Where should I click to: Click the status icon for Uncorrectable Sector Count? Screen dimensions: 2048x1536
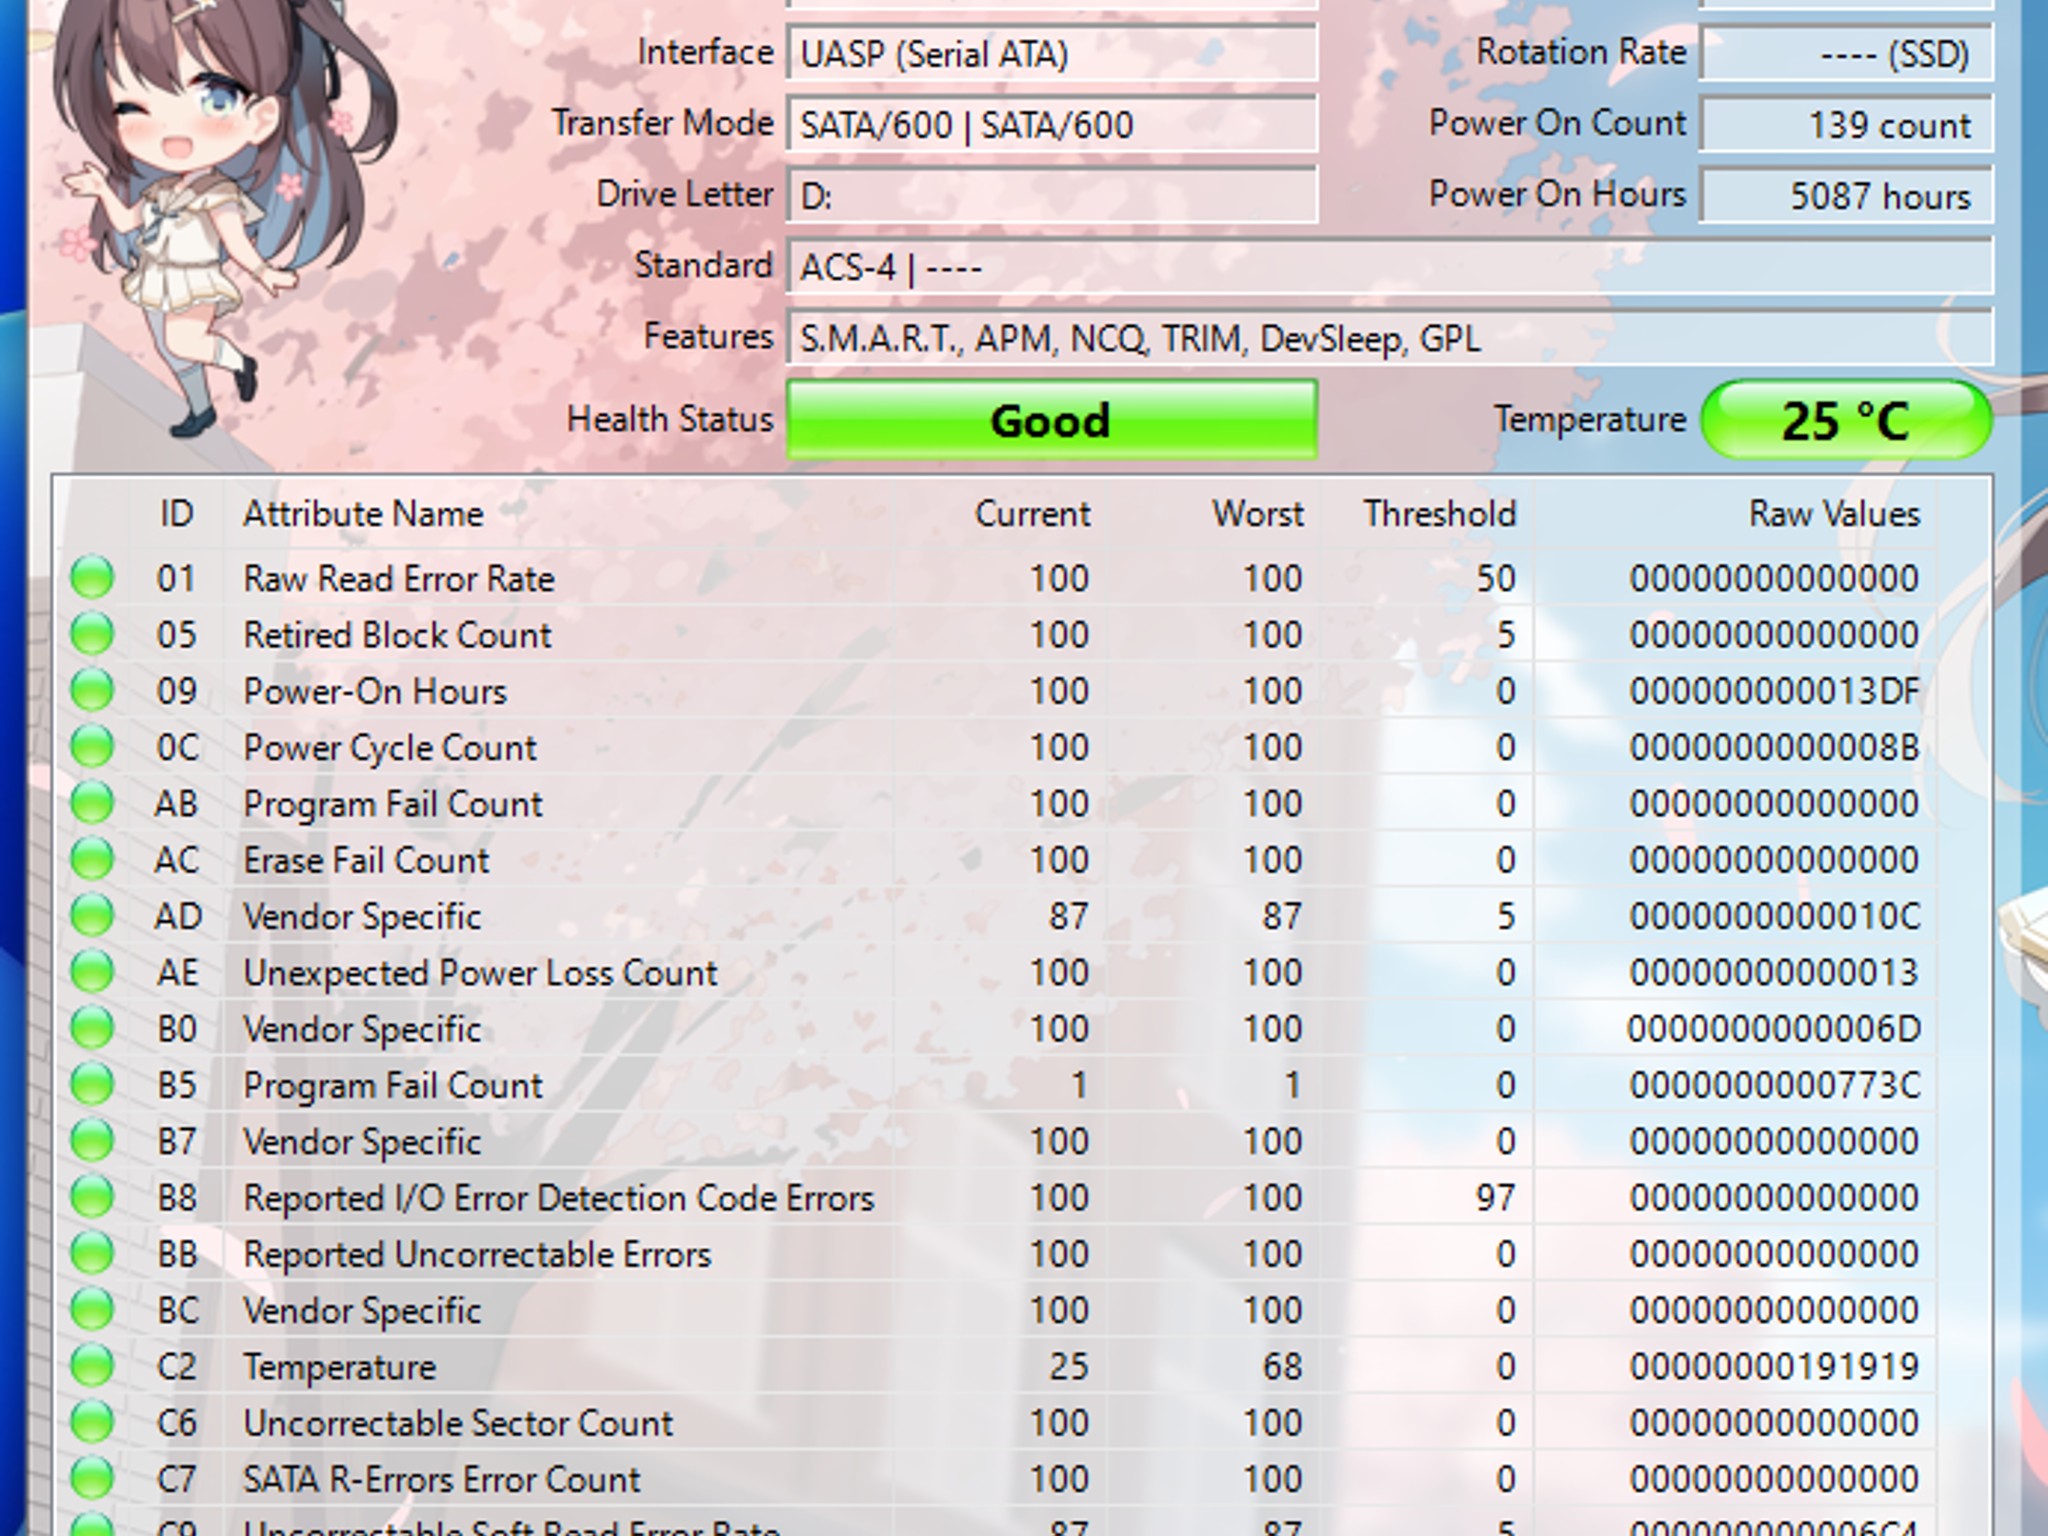(x=92, y=1423)
